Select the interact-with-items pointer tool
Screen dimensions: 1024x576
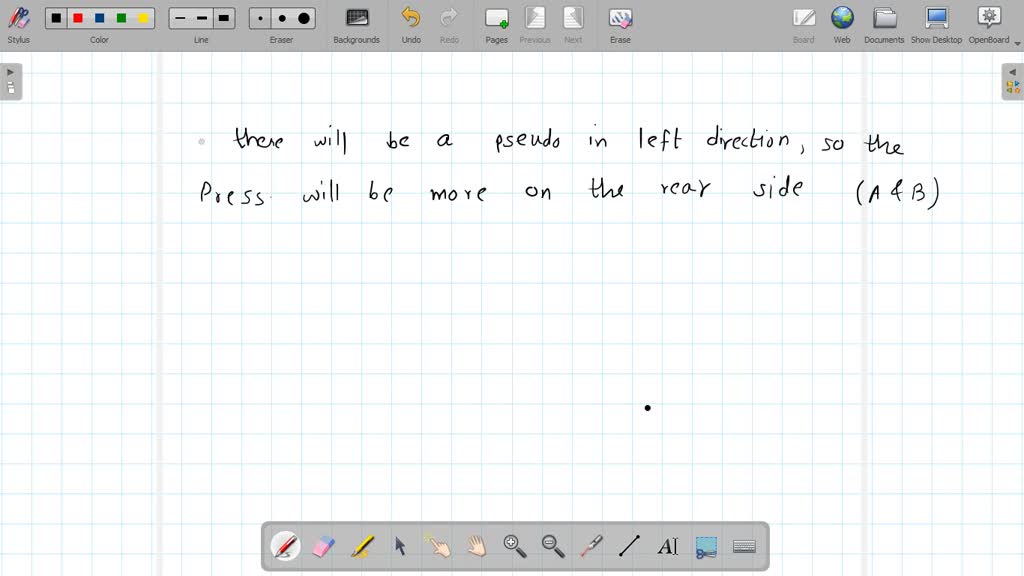438,546
